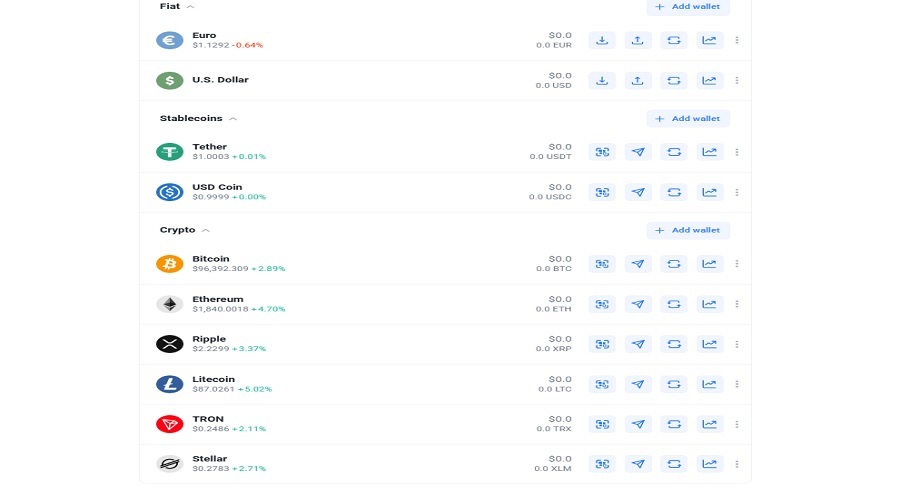Image resolution: width=900 pixels, height=500 pixels.
Task: Show the receive QR icon for Bitcoin
Action: (x=602, y=264)
